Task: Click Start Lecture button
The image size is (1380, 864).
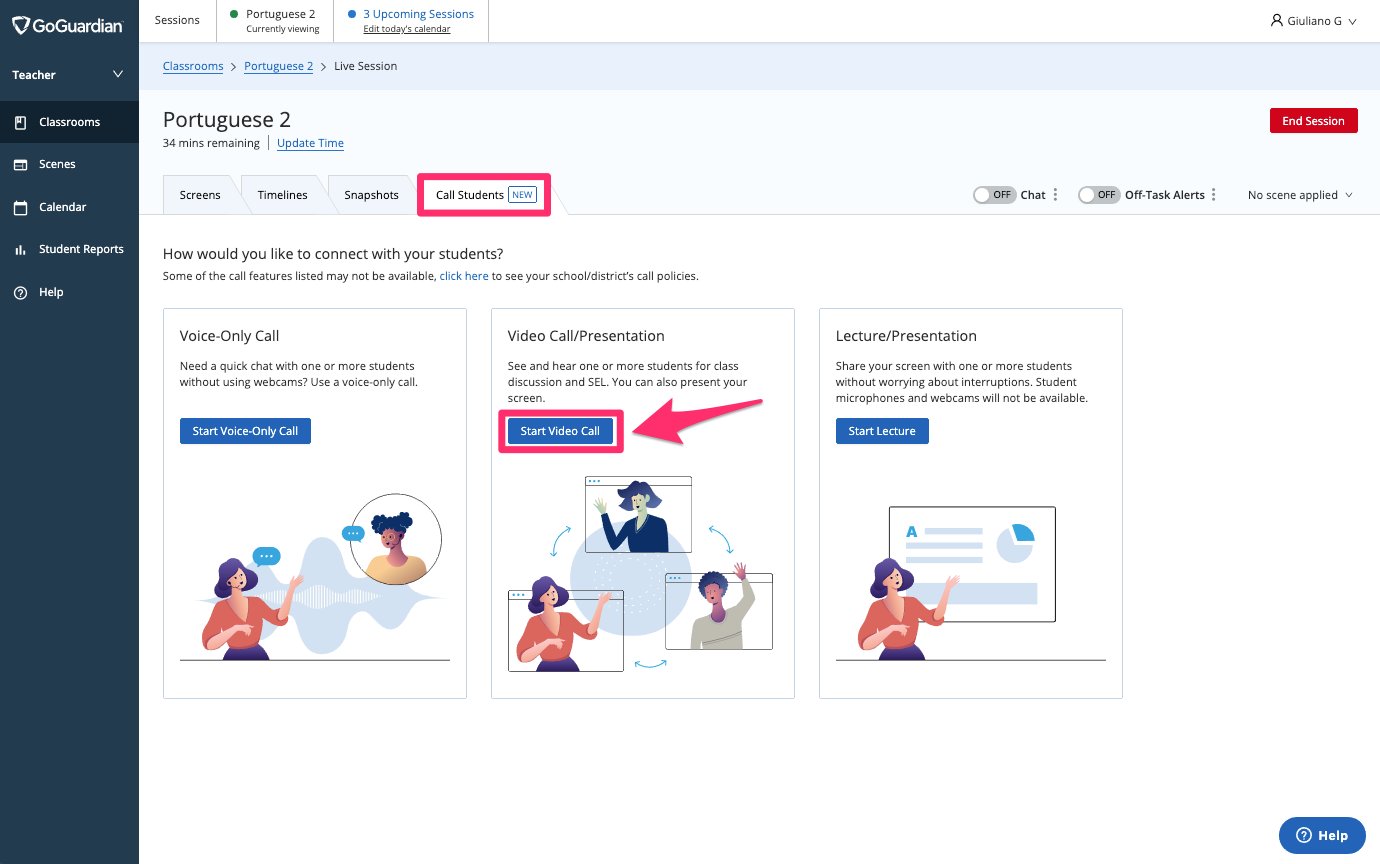Action: pyautogui.click(x=882, y=431)
